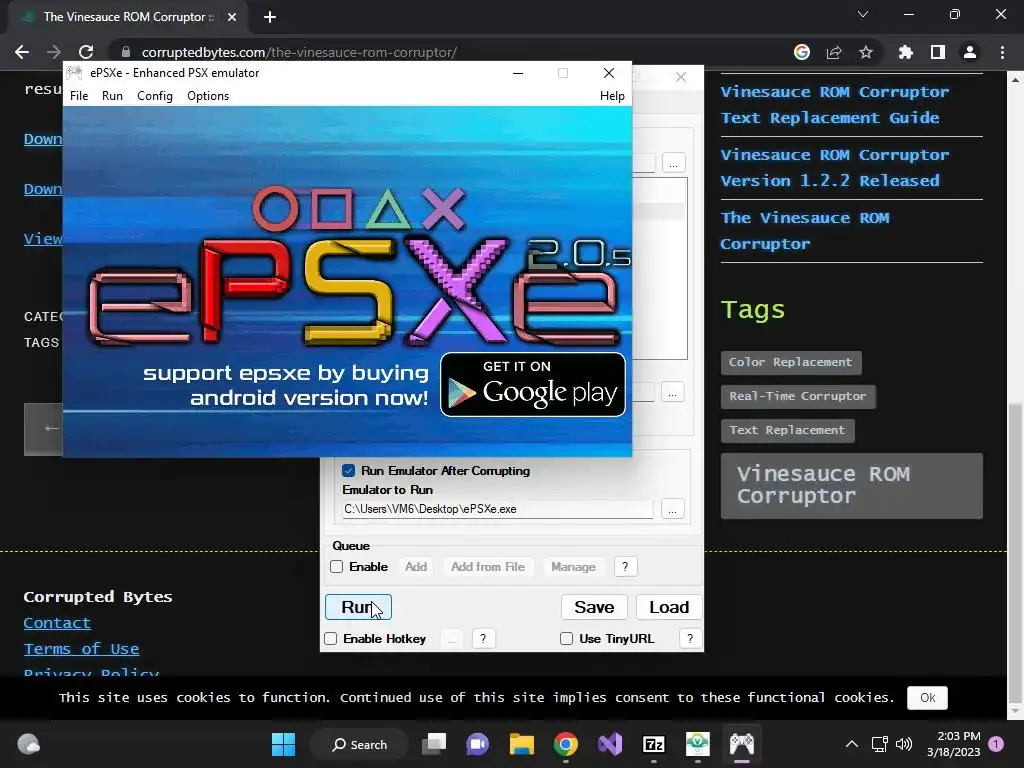Click the Get it on Google Play badge
The image size is (1024, 768).
(x=533, y=385)
